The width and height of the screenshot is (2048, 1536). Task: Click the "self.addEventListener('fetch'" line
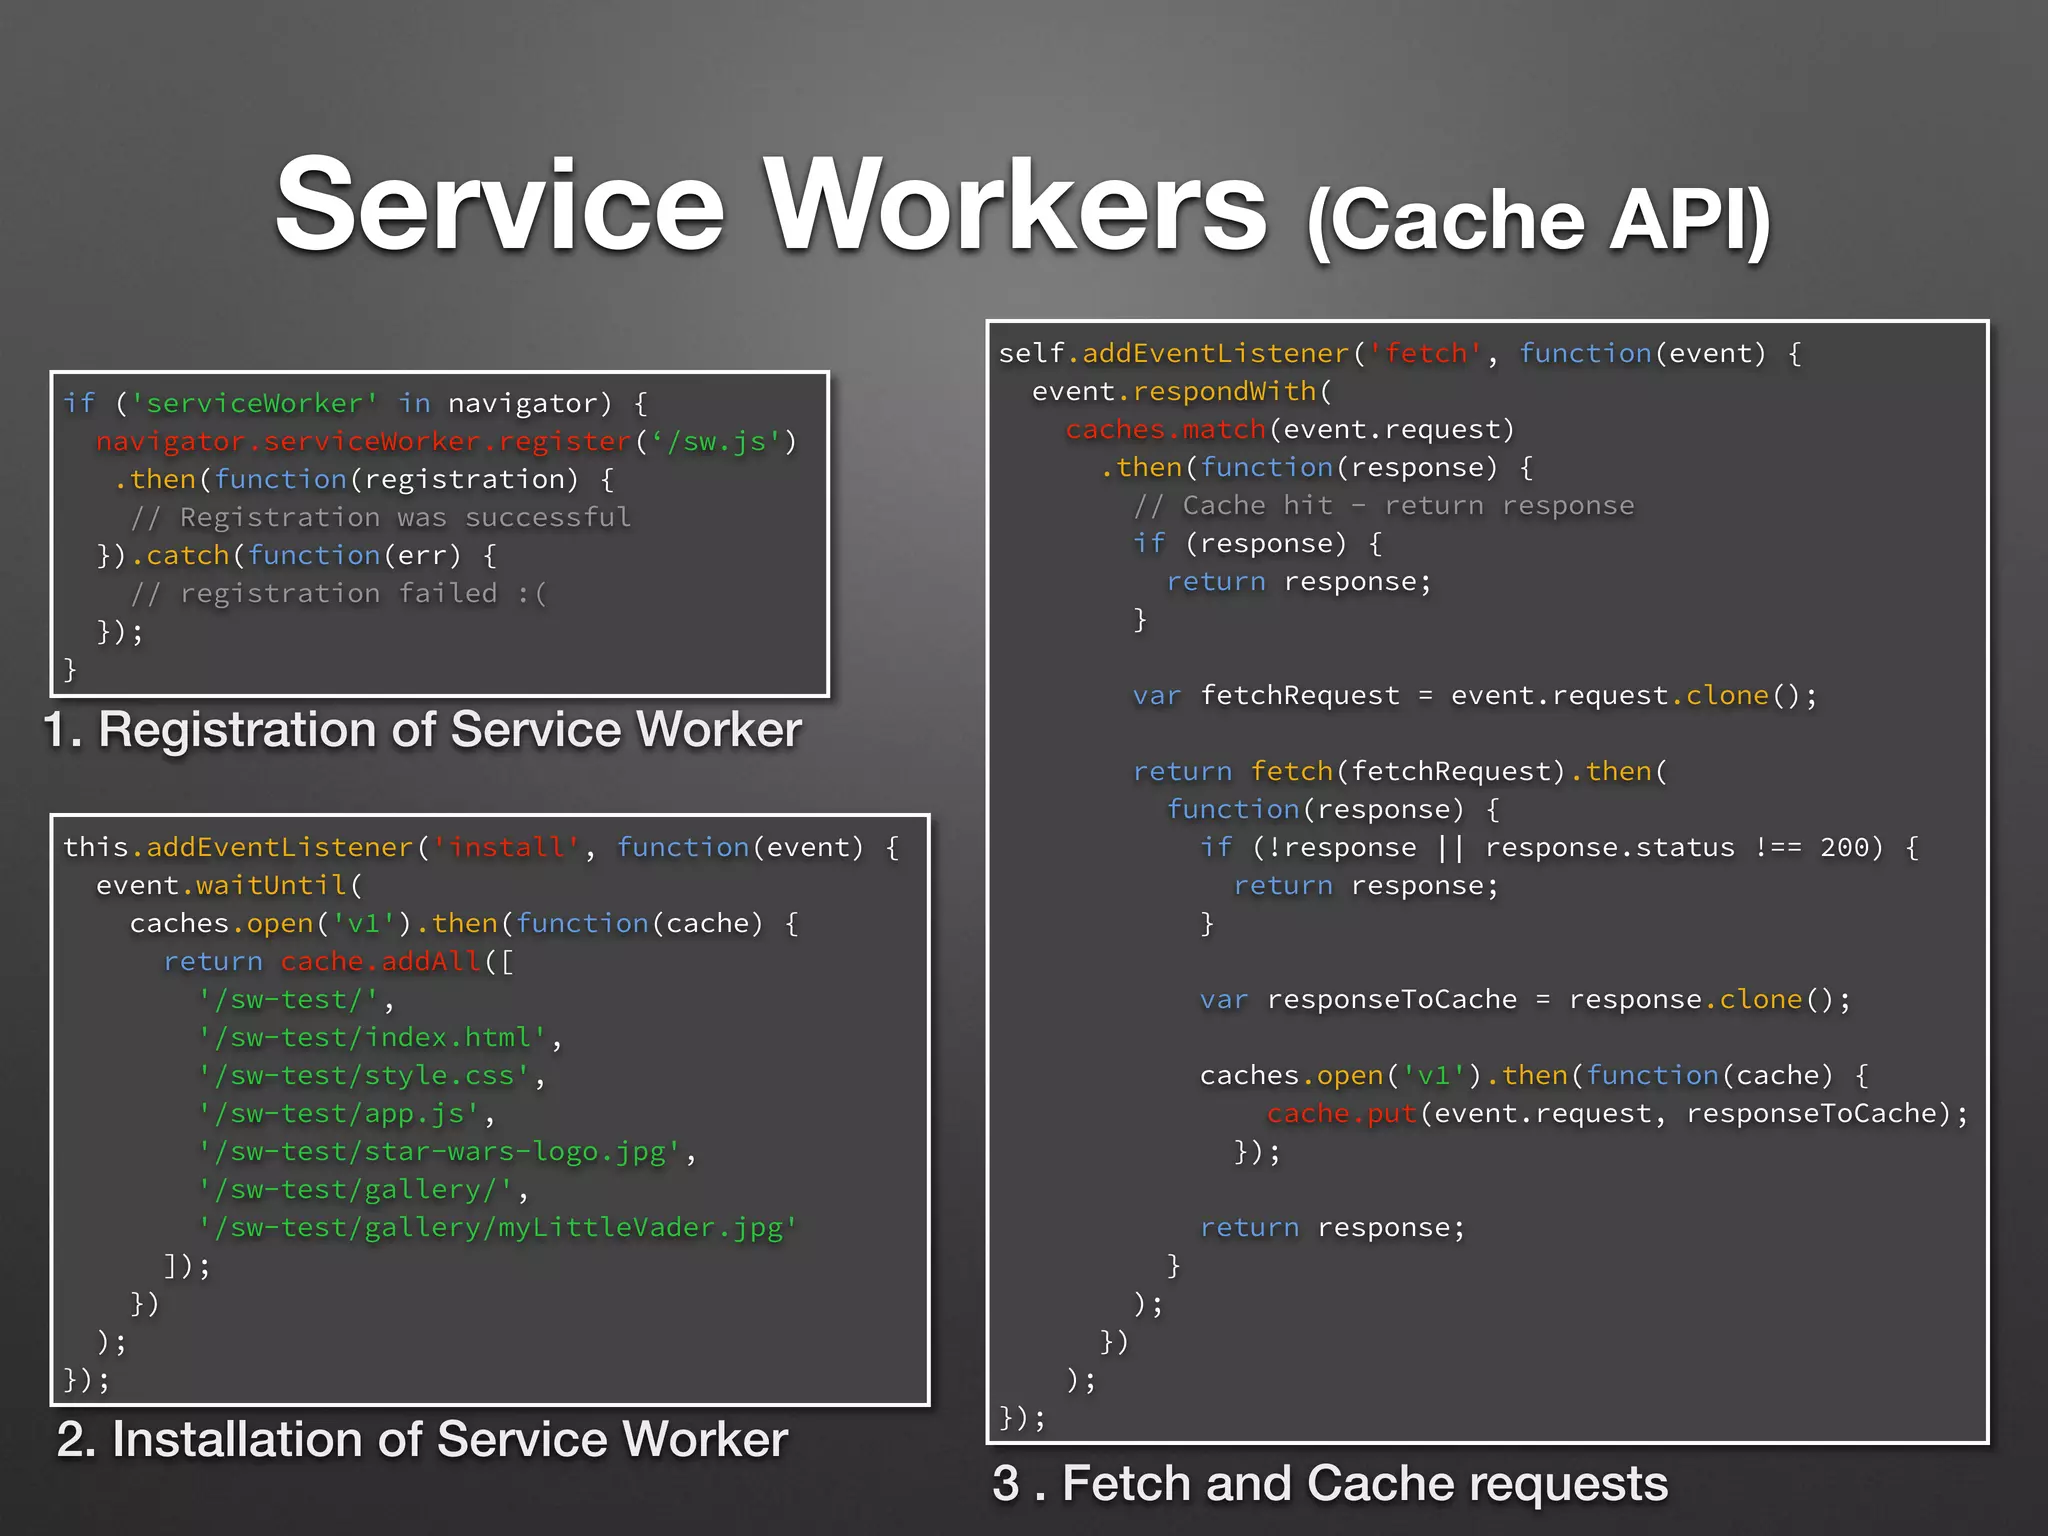pyautogui.click(x=1400, y=353)
